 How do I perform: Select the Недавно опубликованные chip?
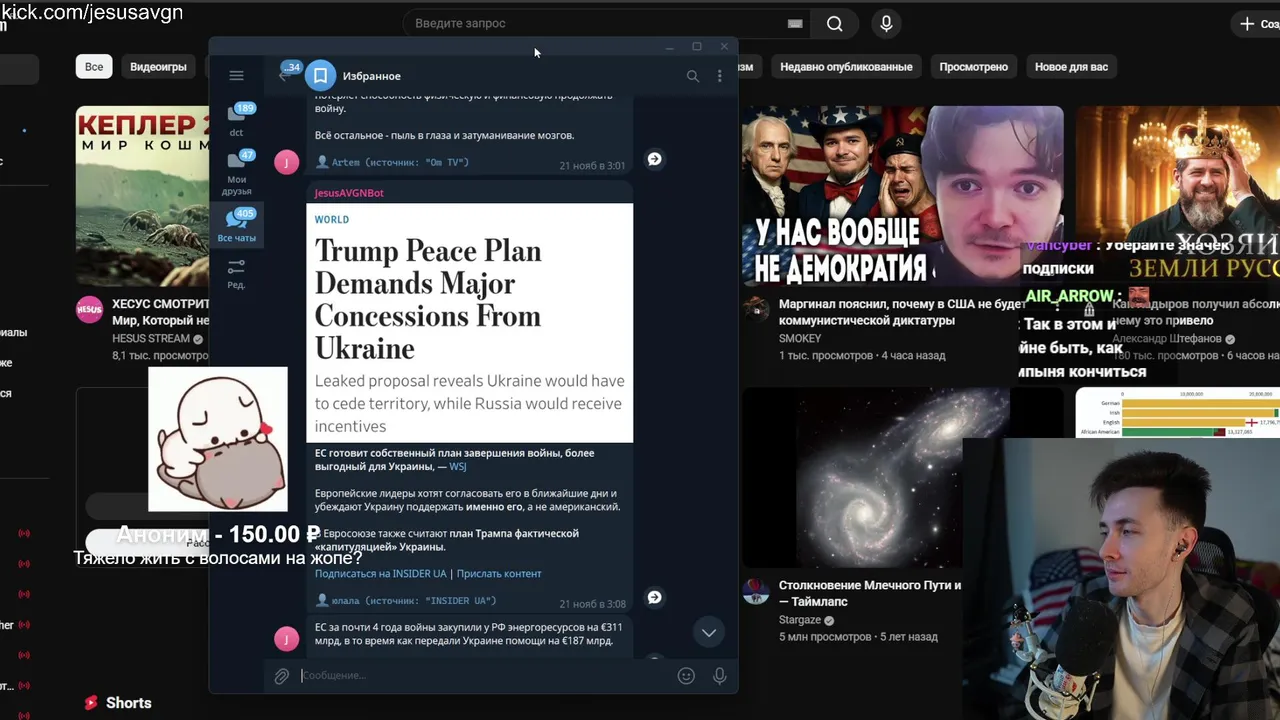point(846,67)
